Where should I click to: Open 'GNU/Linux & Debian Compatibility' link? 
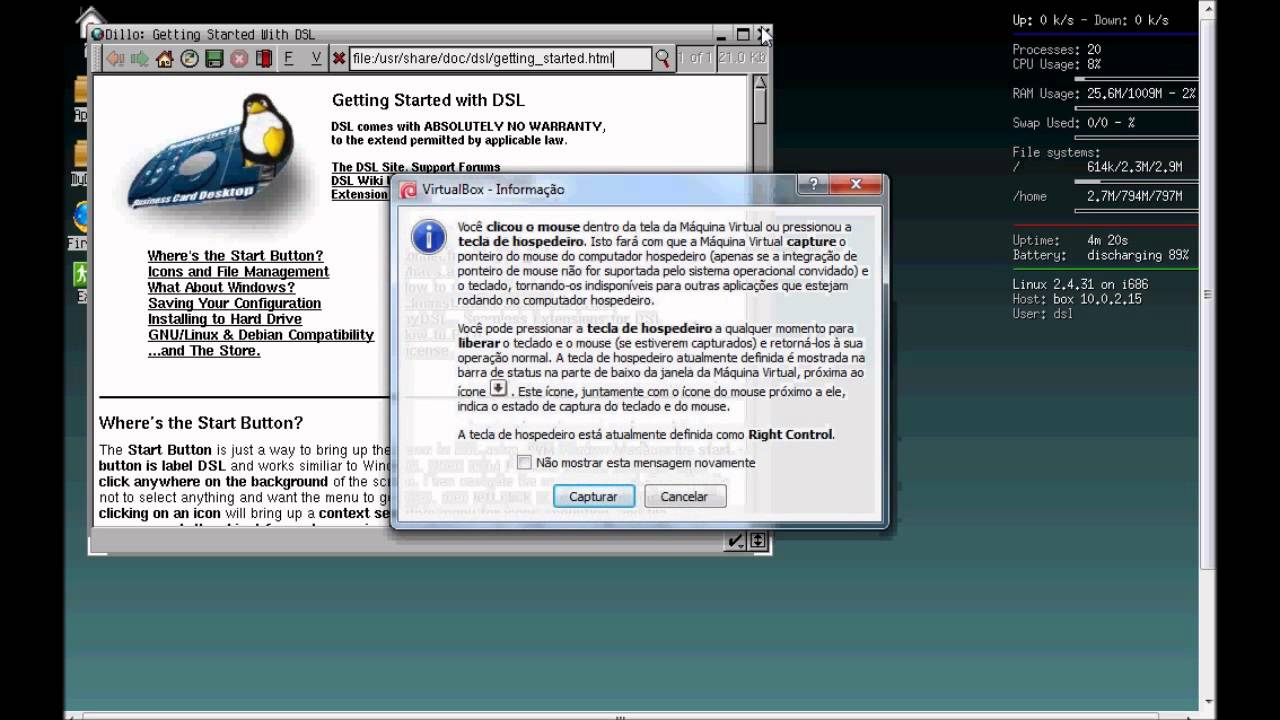(x=261, y=335)
